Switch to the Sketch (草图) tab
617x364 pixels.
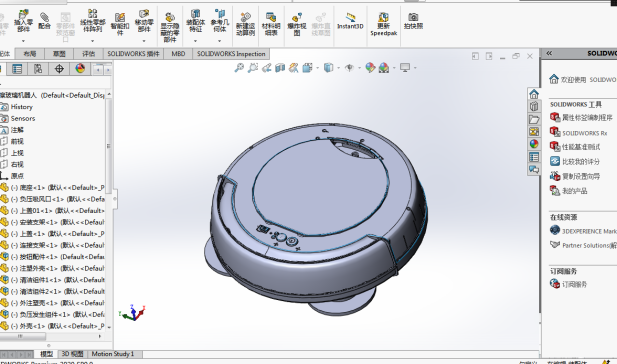59,54
